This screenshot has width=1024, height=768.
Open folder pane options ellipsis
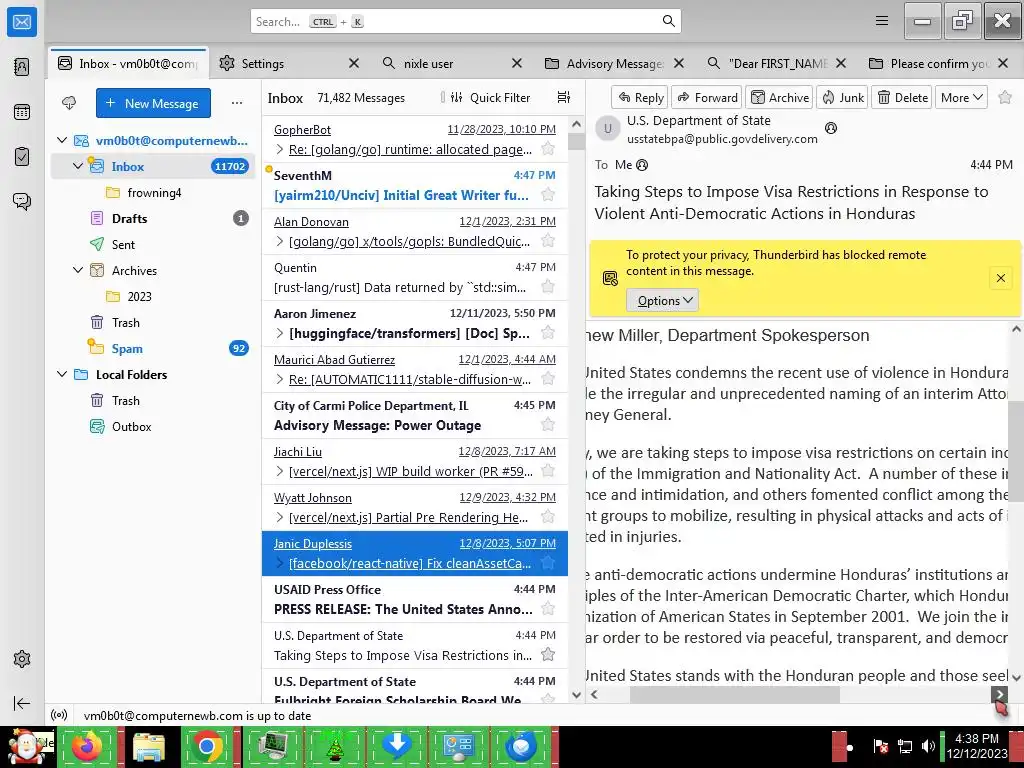click(236, 103)
